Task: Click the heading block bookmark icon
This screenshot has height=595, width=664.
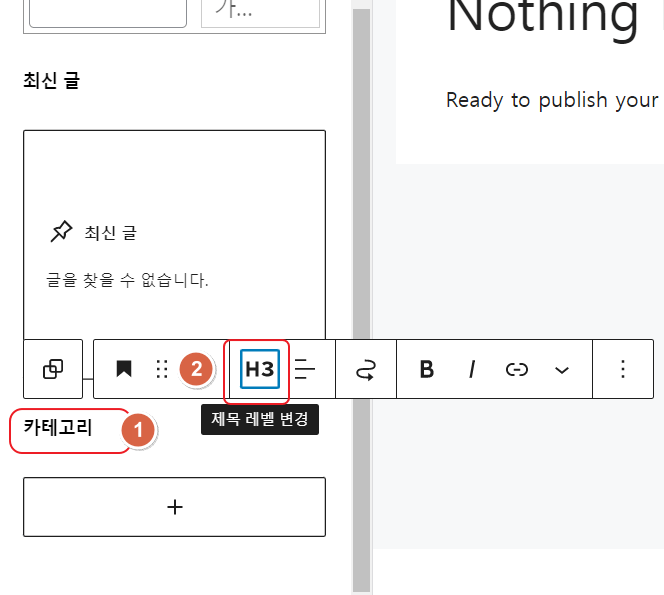Action: click(124, 369)
